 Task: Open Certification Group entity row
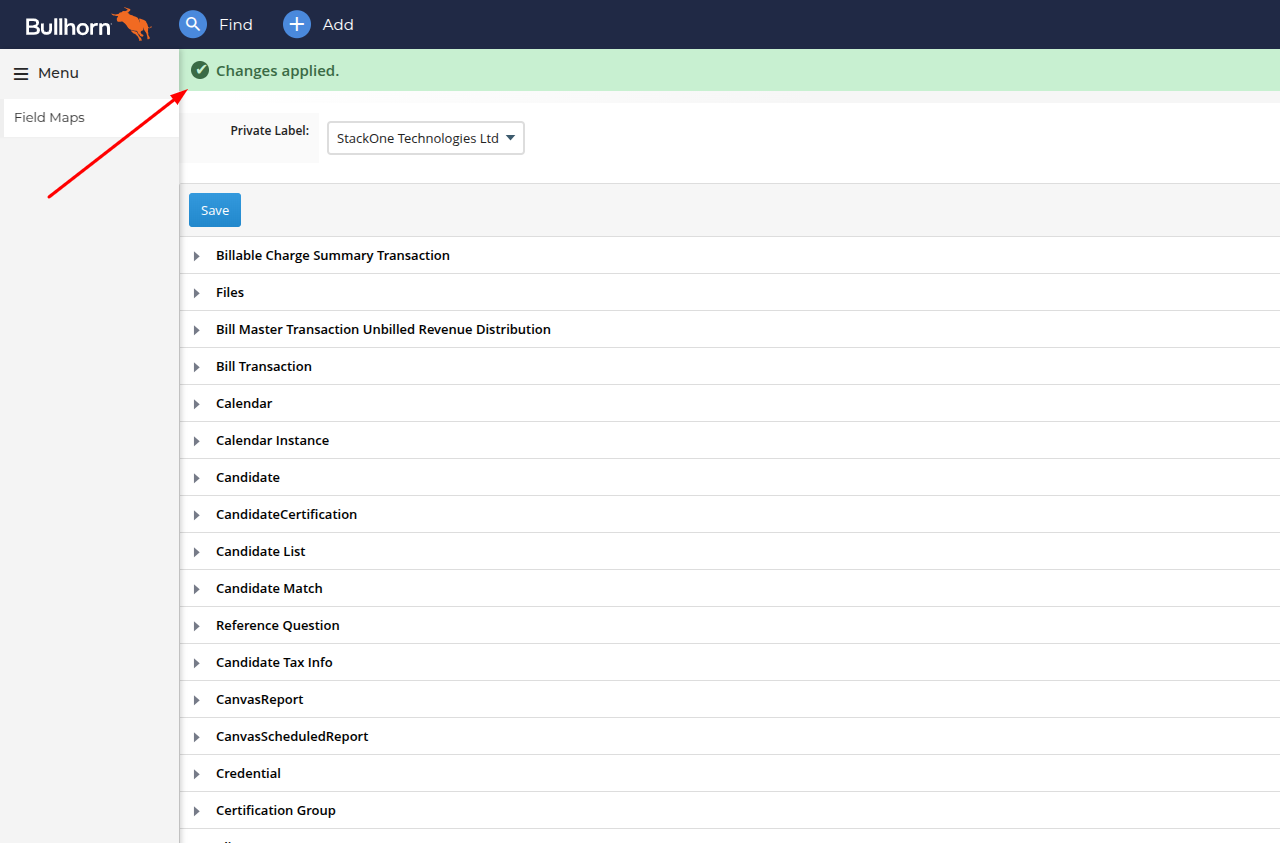(730, 811)
